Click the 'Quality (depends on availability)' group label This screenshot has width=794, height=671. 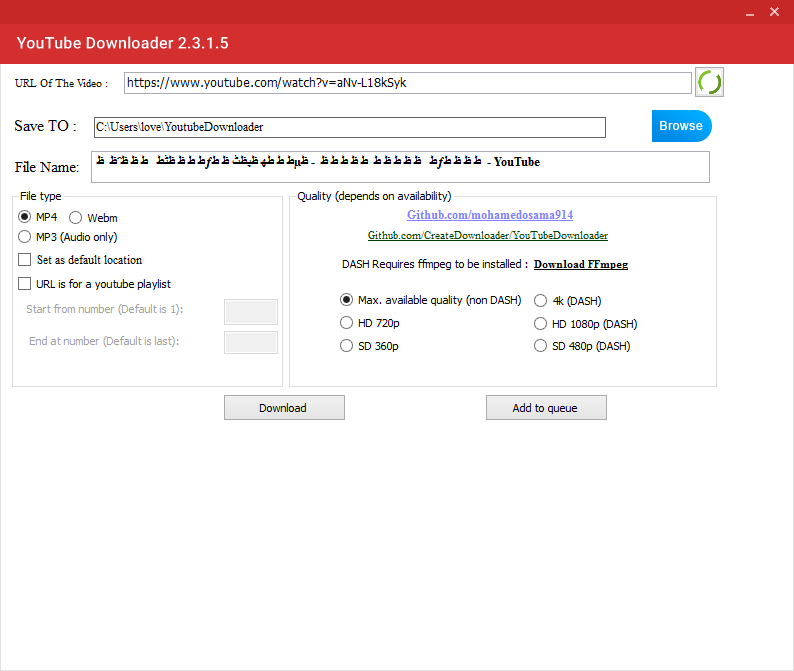coord(374,196)
